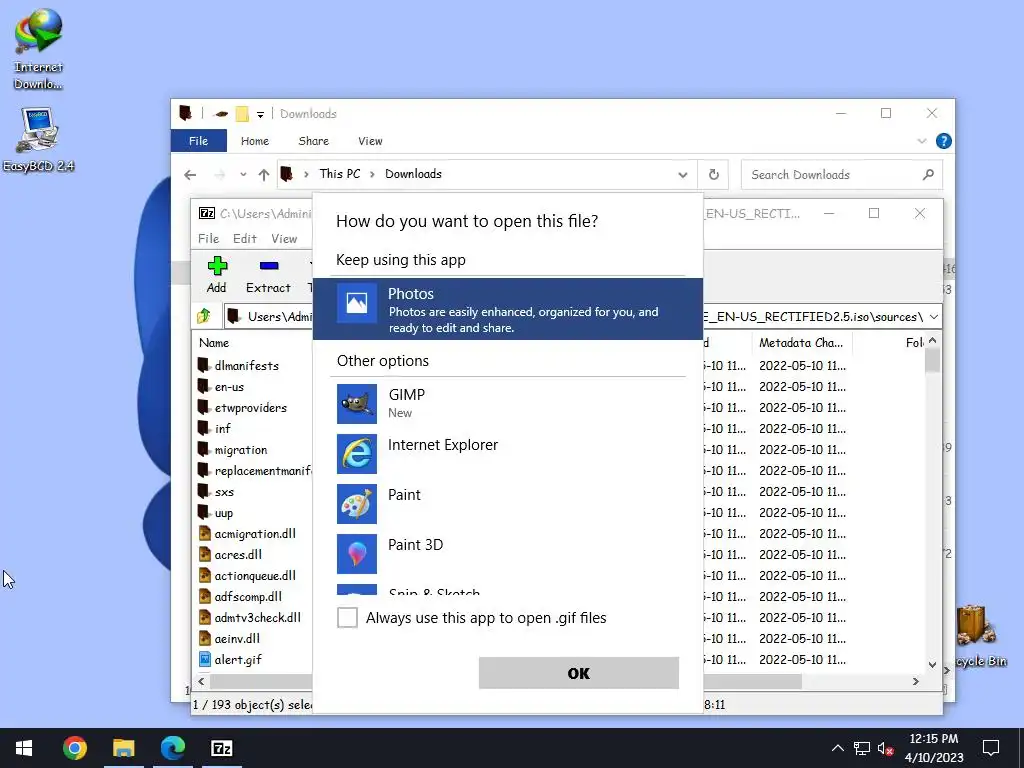
Task: Open volume tray icon
Action: click(885, 748)
